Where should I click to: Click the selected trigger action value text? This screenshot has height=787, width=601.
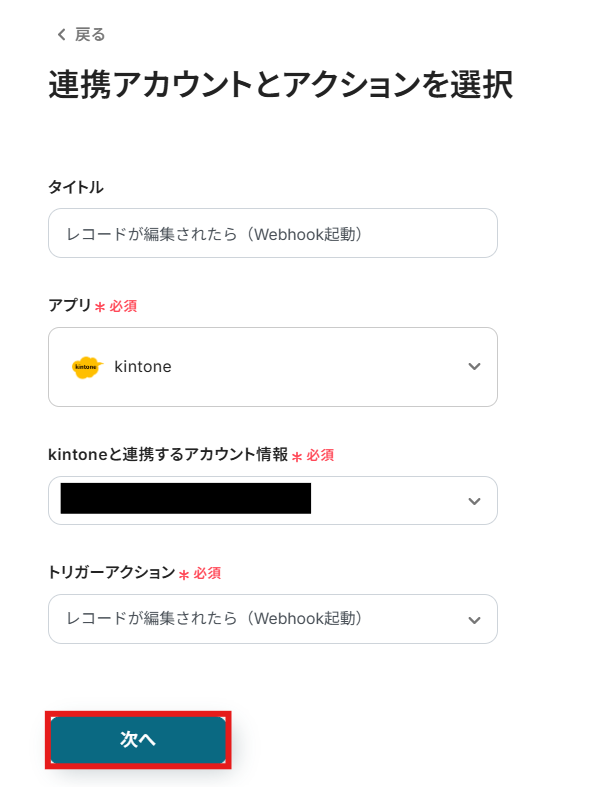coord(213,619)
